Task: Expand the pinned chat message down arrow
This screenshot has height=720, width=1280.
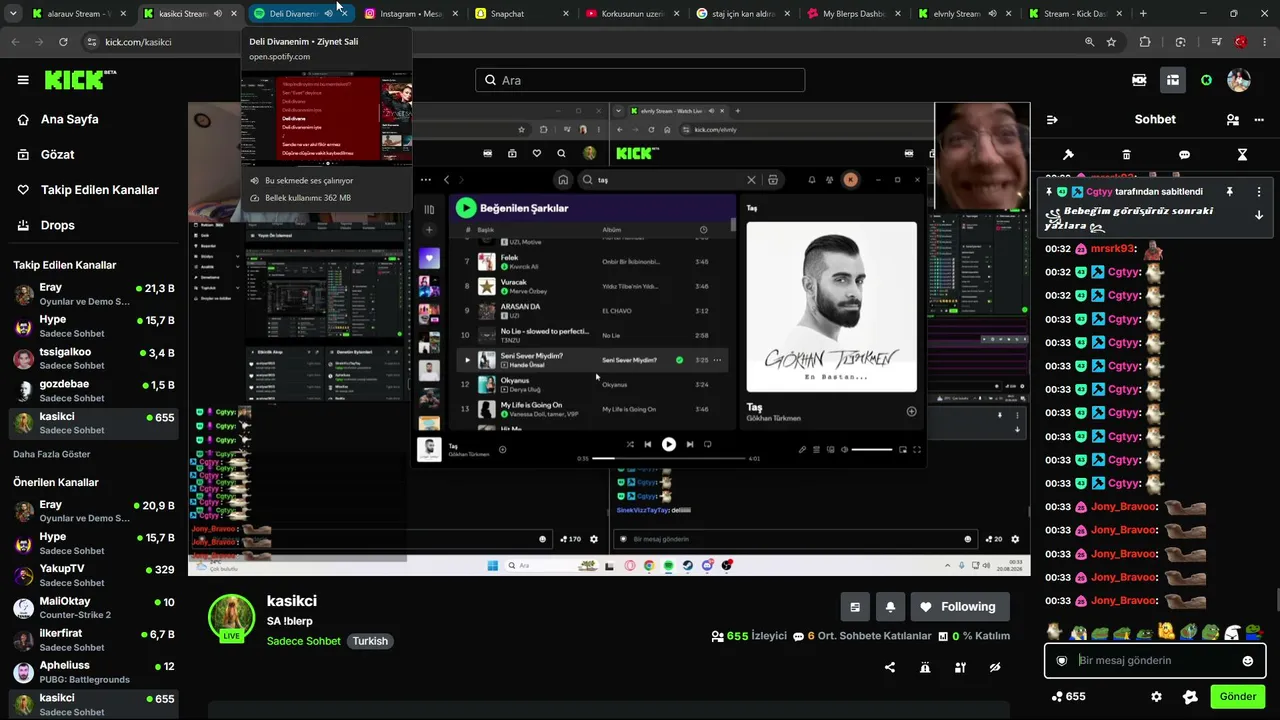Action: click(1259, 215)
